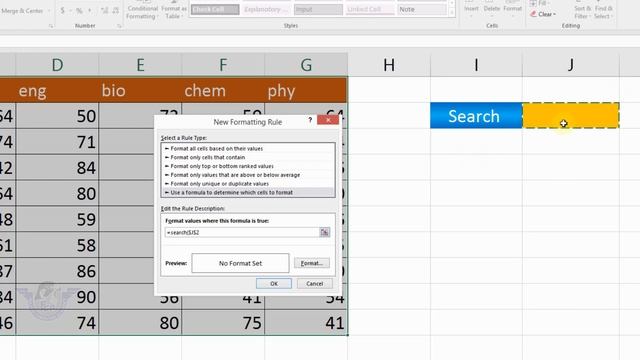This screenshot has height=360, width=640.
Task: Click the 'phy' header cell
Action: click(306, 90)
